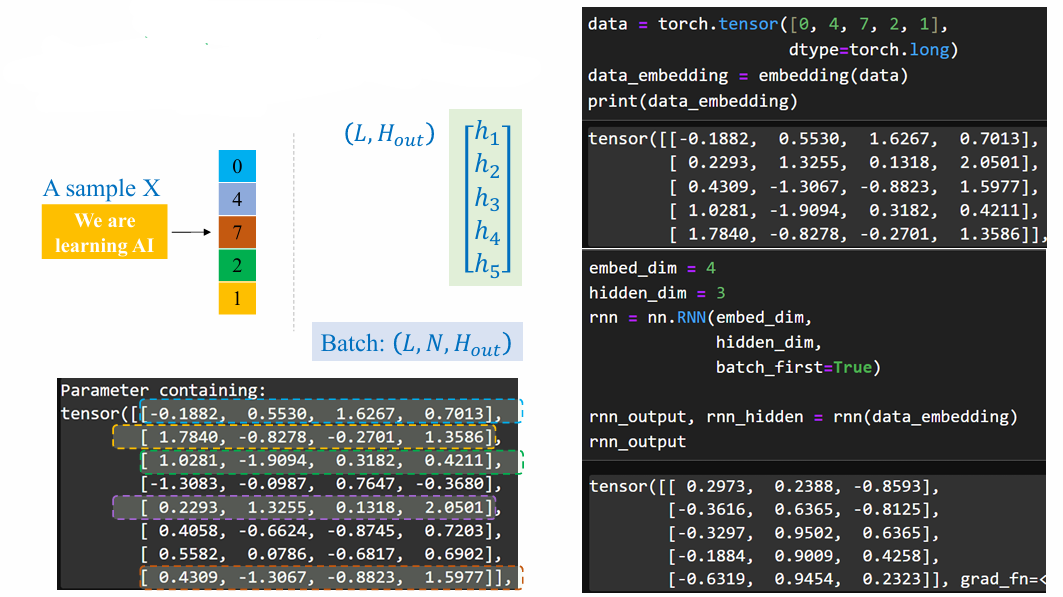
Task: Click the truncated "grad_fn=<" text
Action: [1003, 579]
